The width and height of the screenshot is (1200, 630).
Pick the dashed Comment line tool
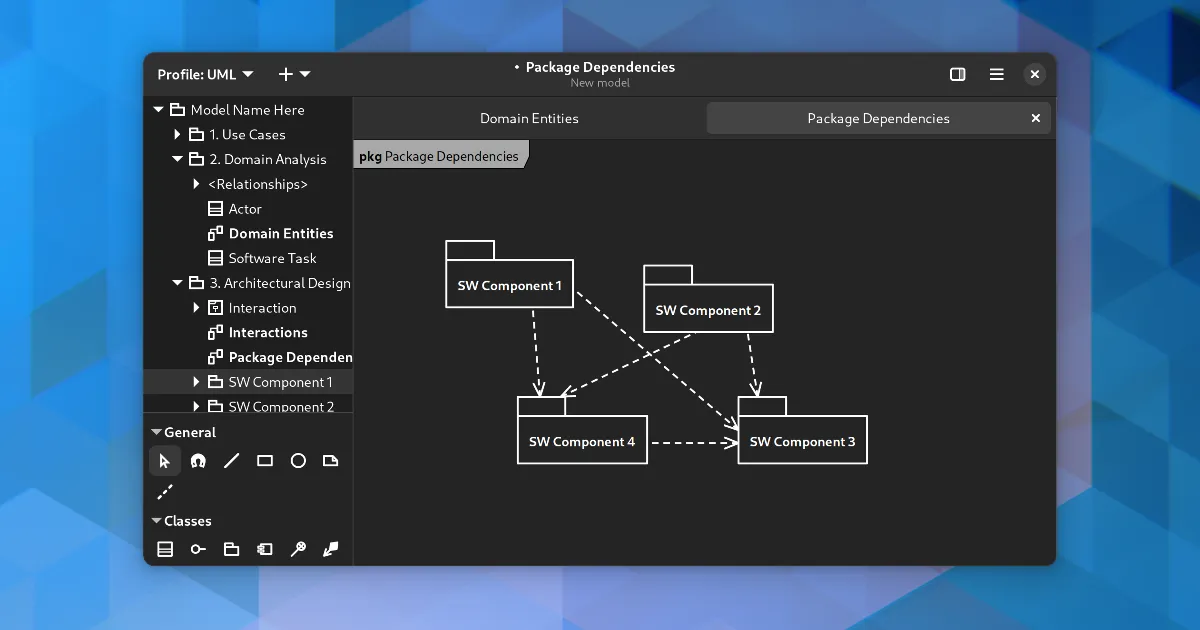coord(165,492)
